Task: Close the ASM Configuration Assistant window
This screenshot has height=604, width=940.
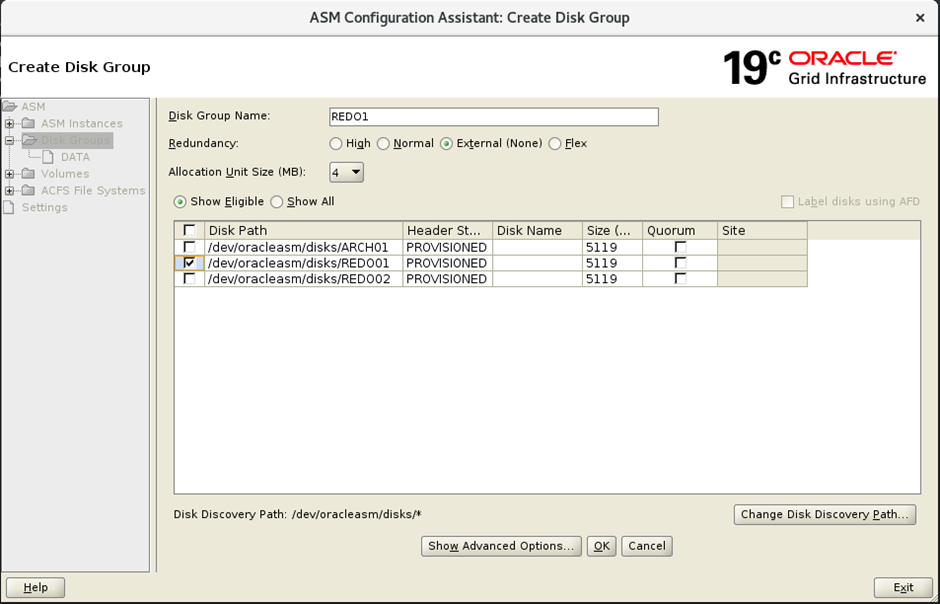Action: tap(920, 18)
